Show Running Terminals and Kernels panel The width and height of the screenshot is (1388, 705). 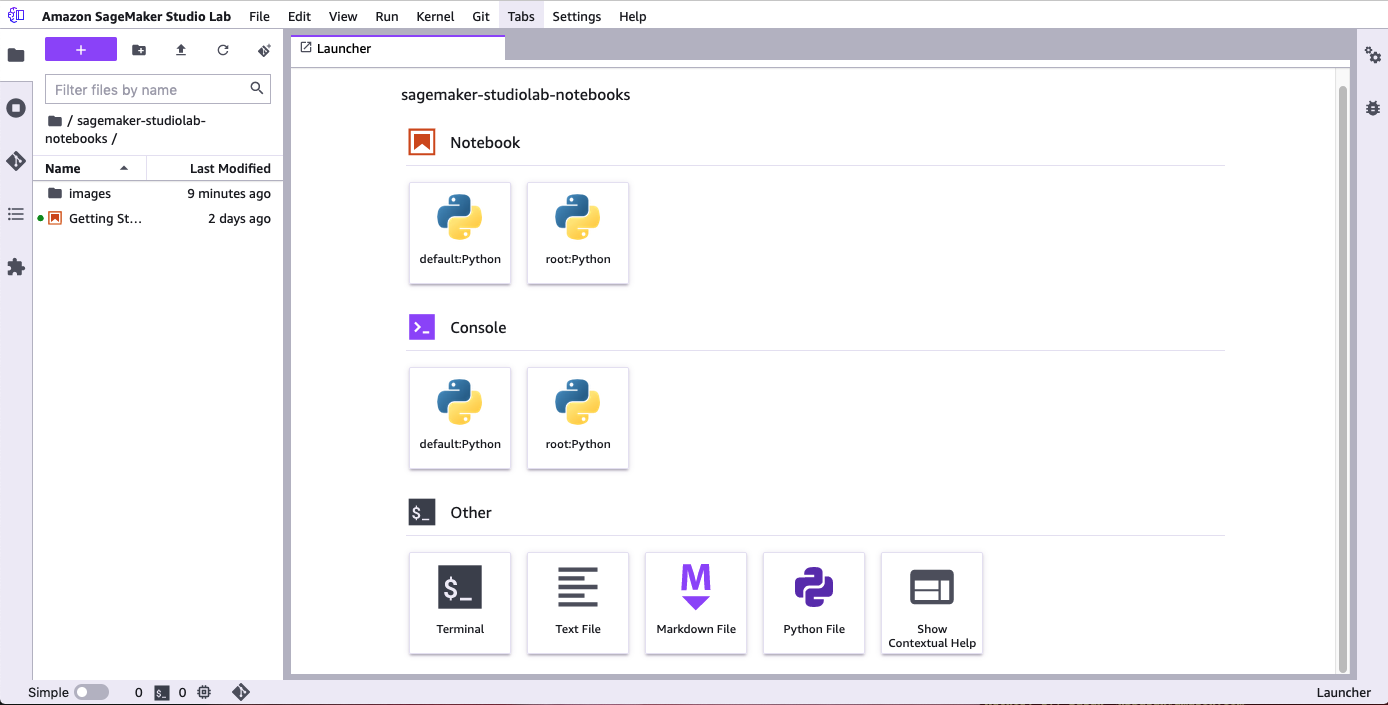tap(16, 107)
